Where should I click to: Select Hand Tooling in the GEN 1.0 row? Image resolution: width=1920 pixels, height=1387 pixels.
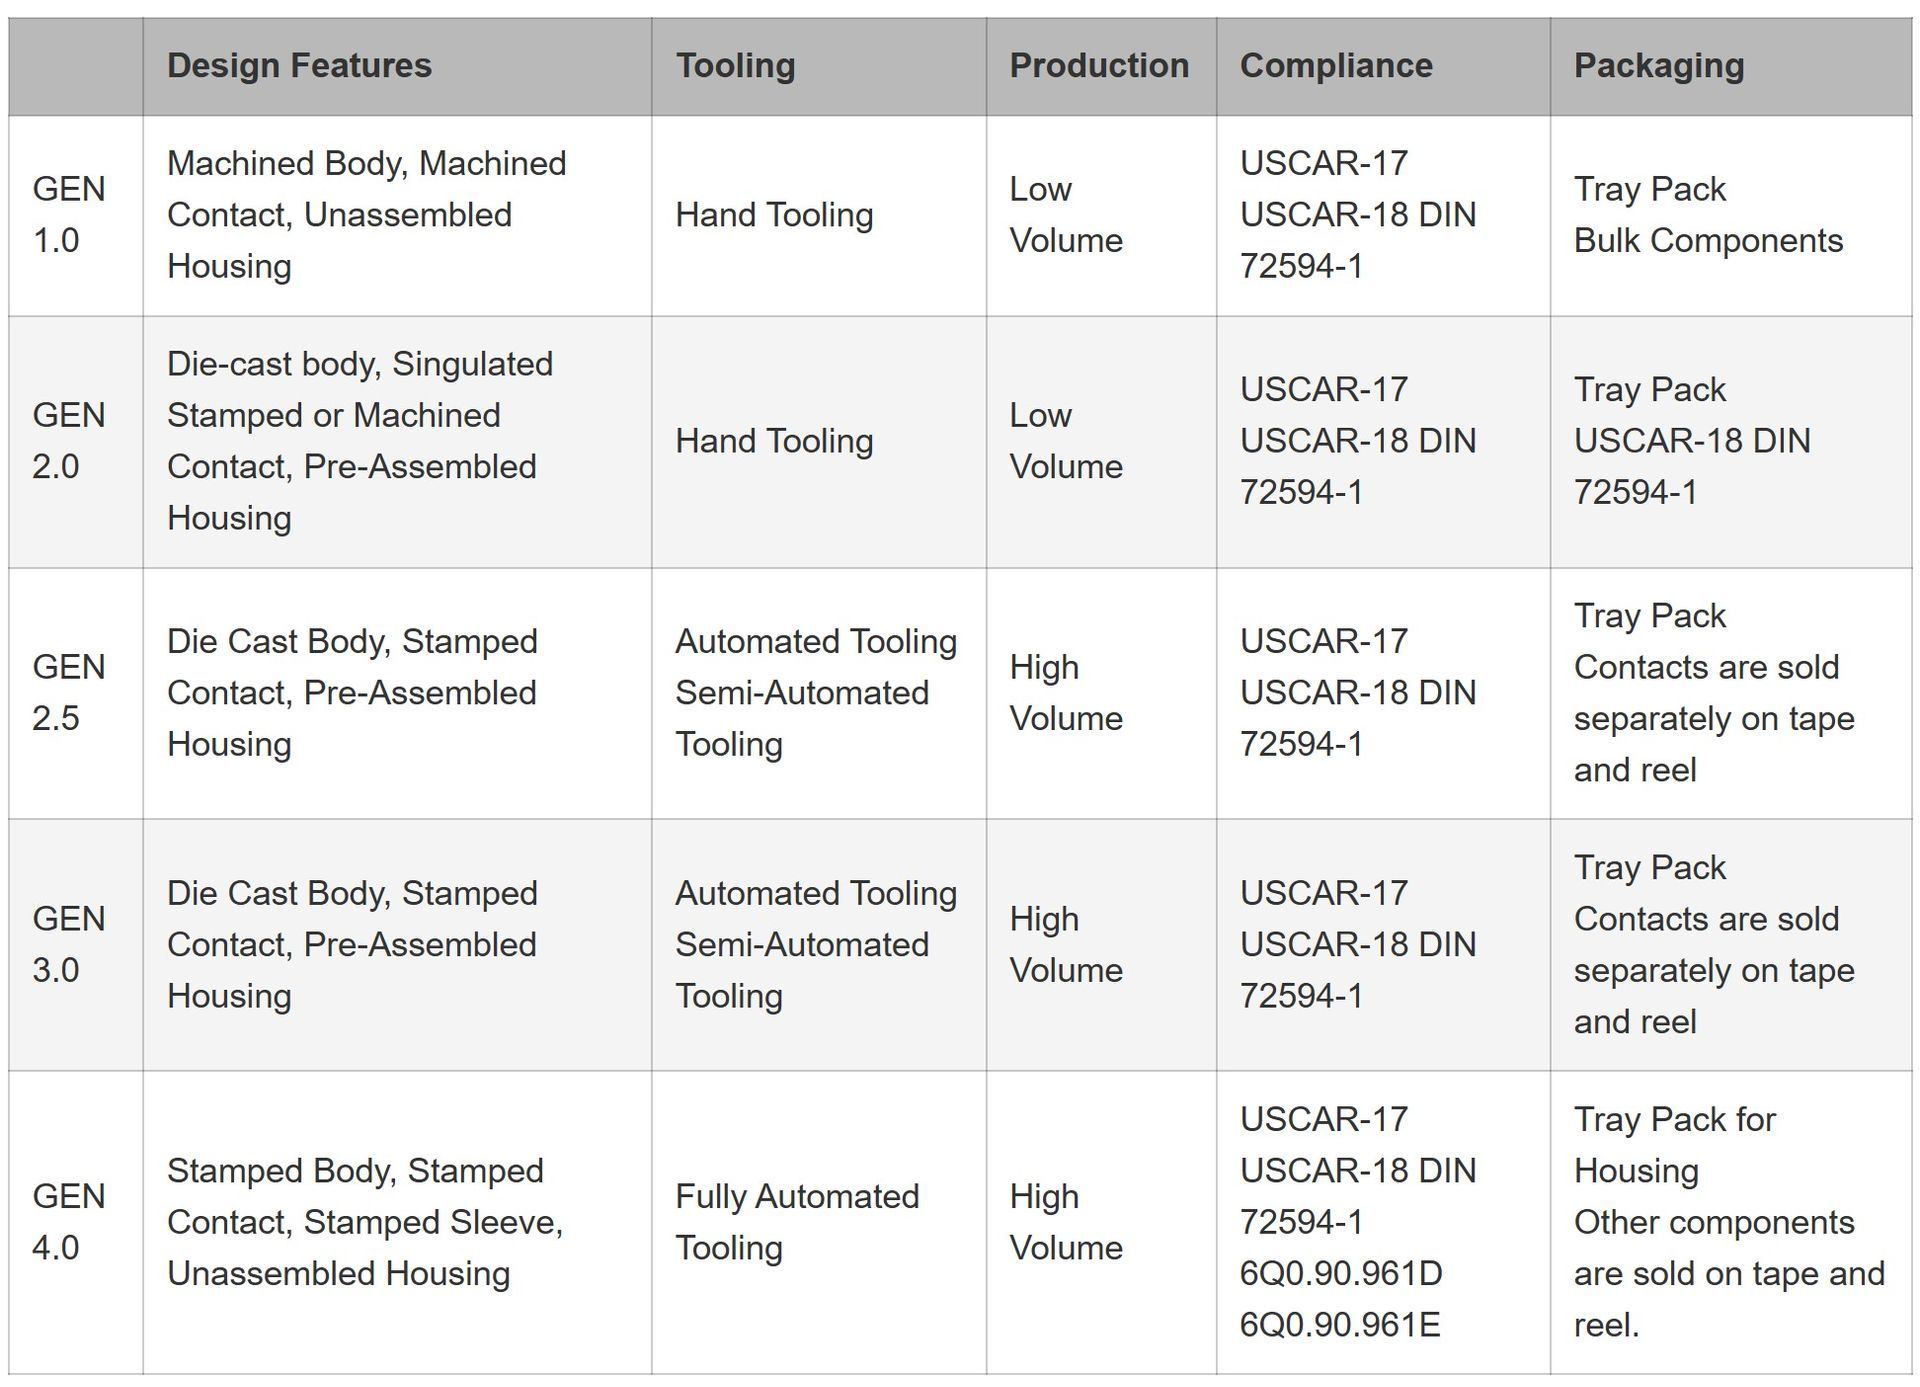pyautogui.click(x=774, y=215)
